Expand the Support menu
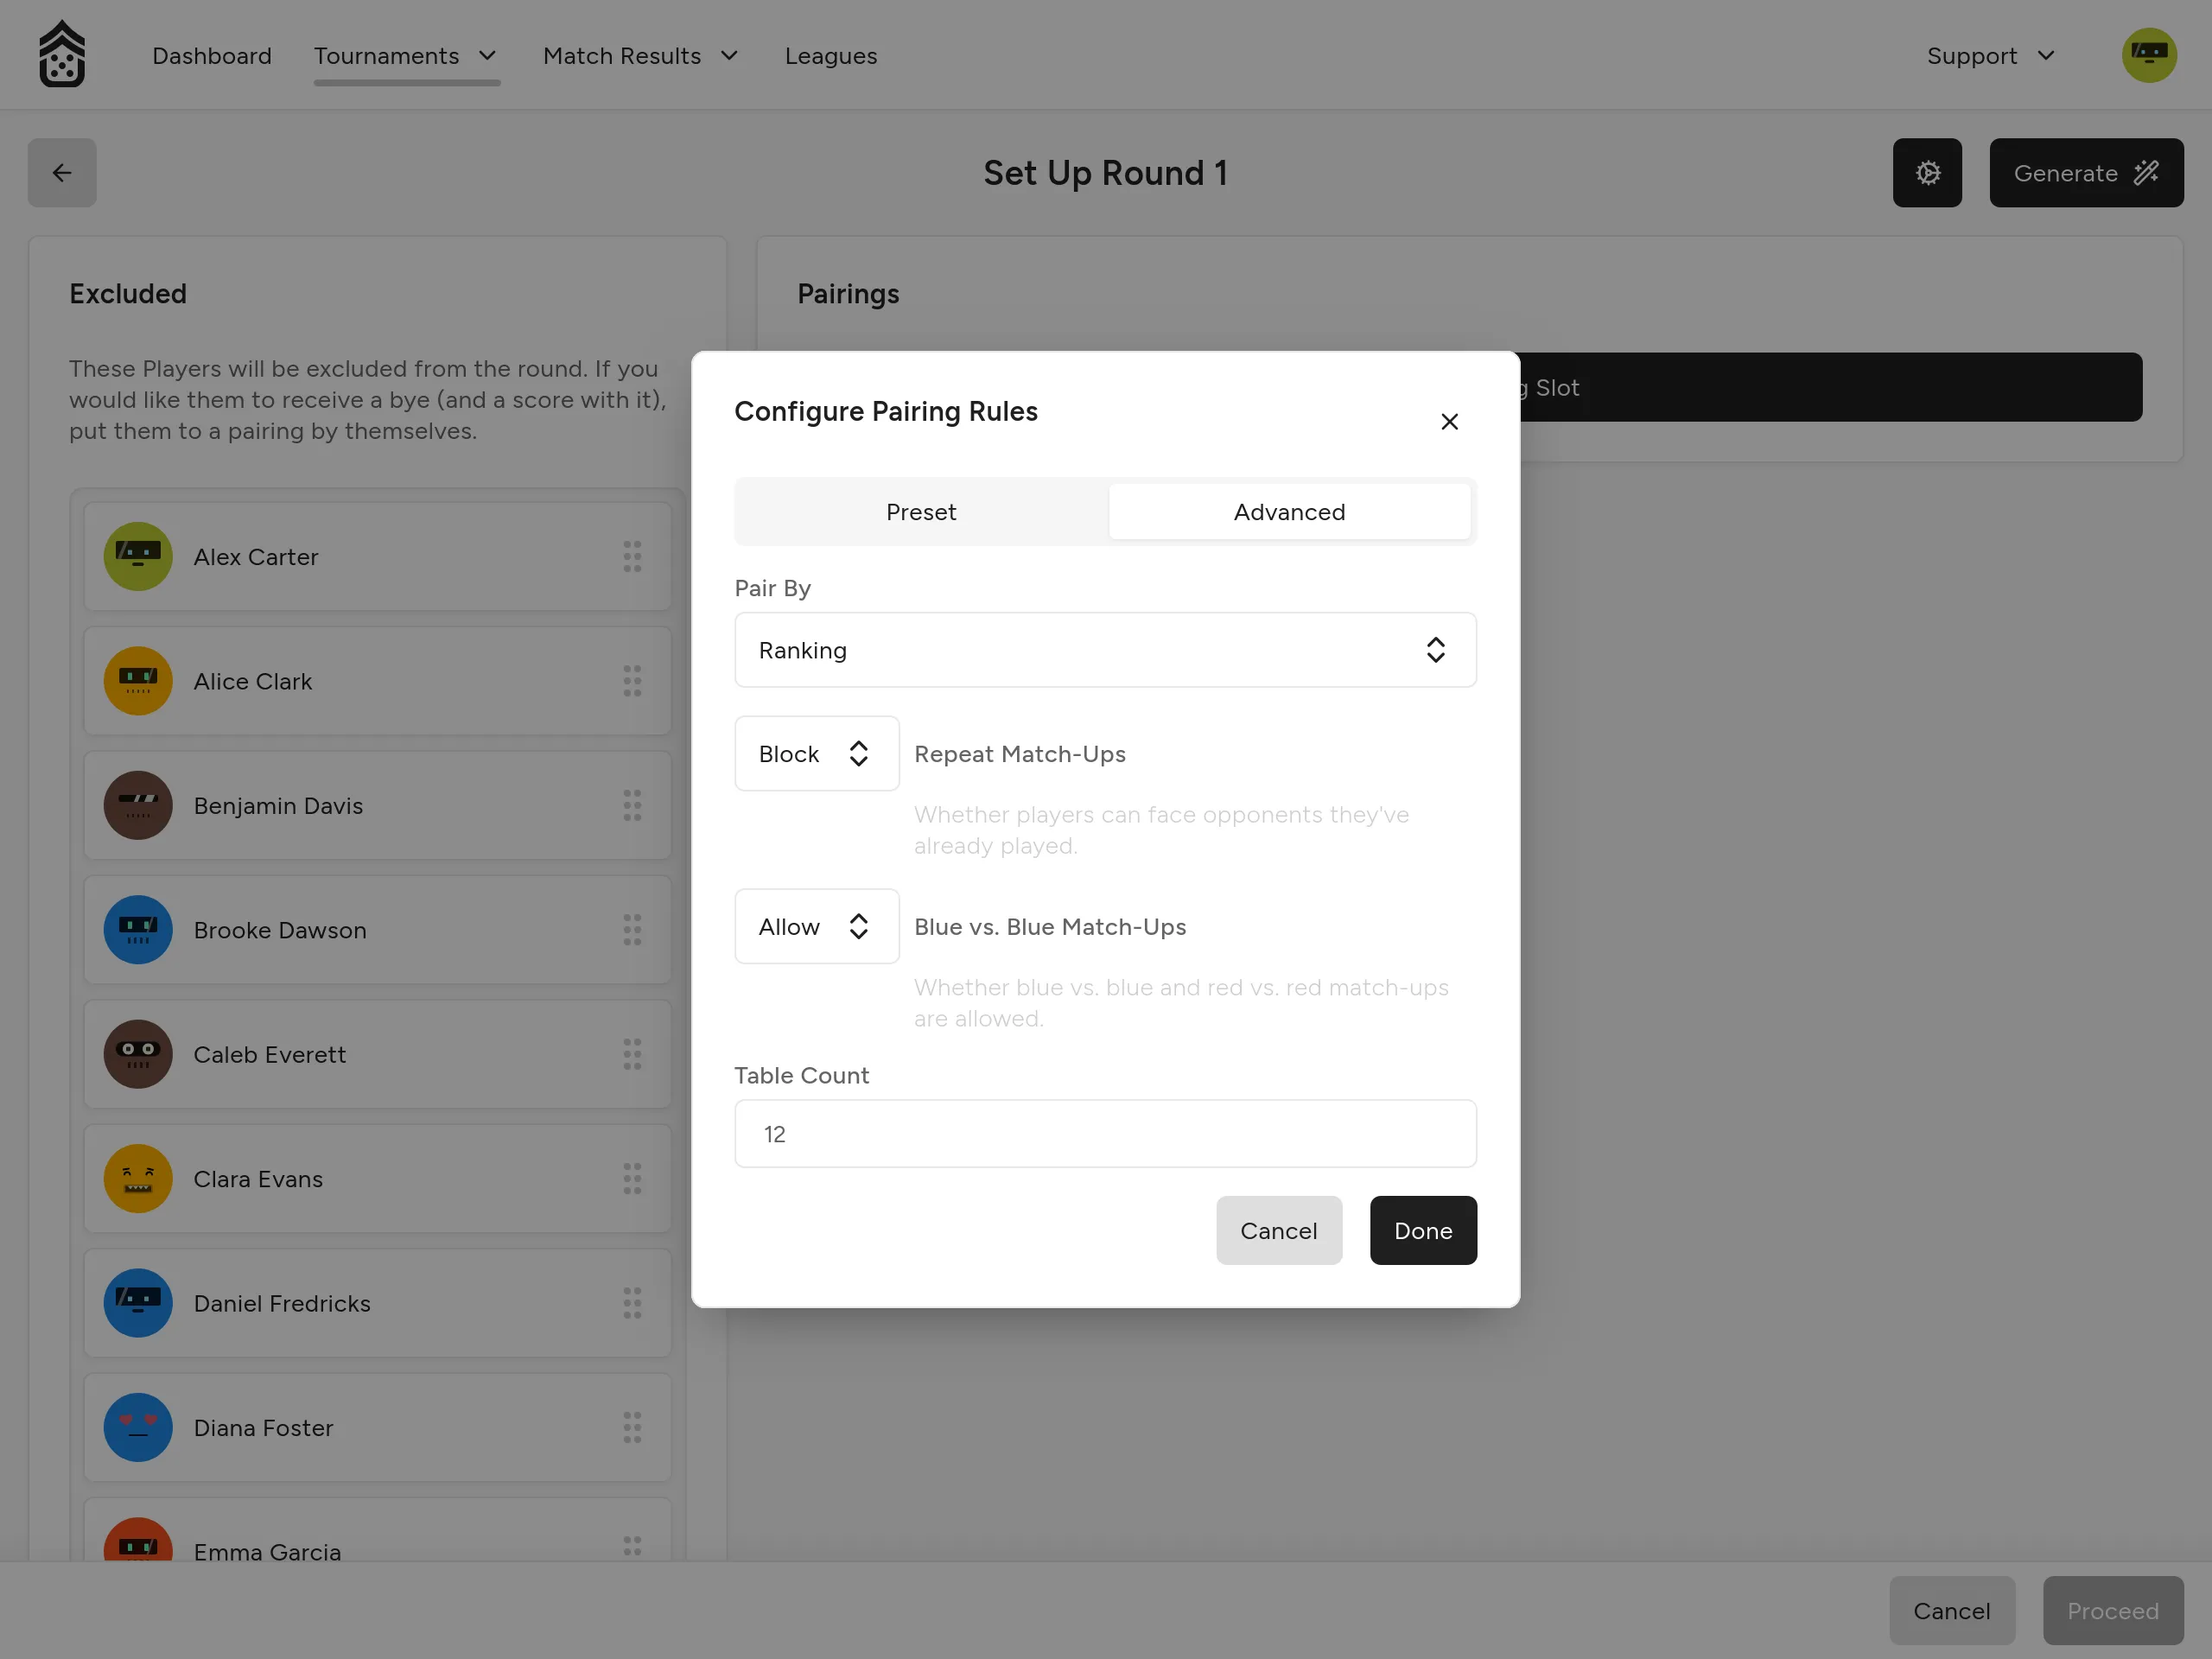Viewport: 2212px width, 1659px height. click(1990, 56)
